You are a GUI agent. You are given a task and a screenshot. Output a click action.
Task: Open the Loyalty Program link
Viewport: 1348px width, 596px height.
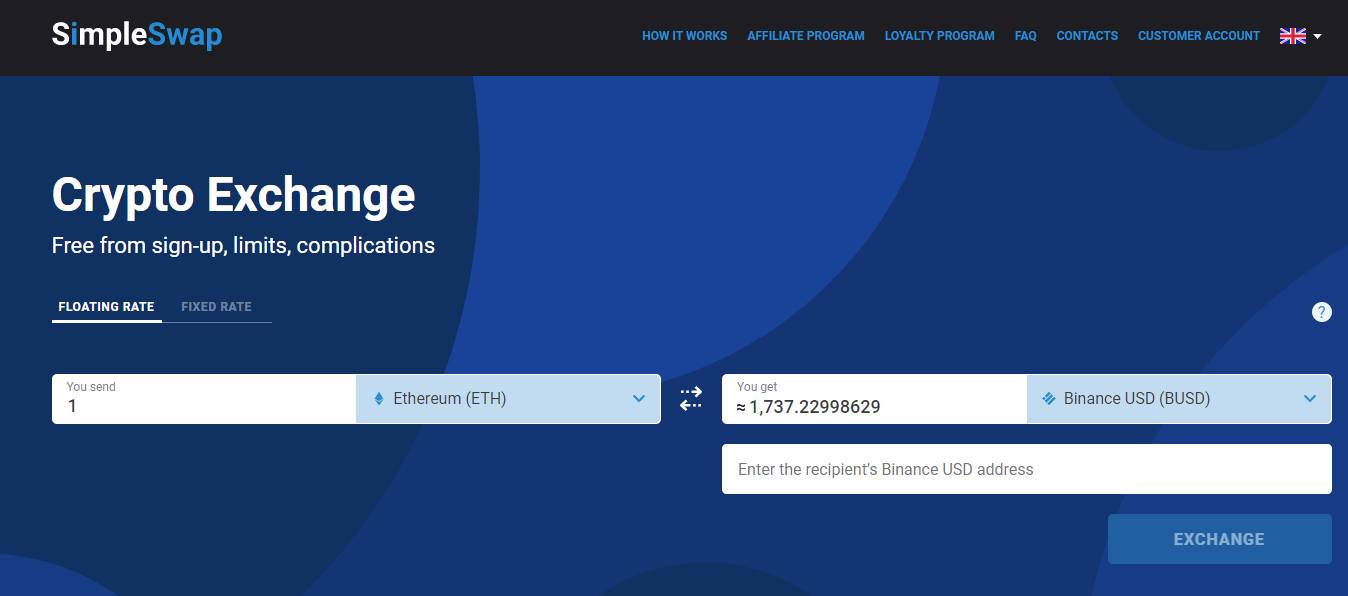pyautogui.click(x=939, y=36)
